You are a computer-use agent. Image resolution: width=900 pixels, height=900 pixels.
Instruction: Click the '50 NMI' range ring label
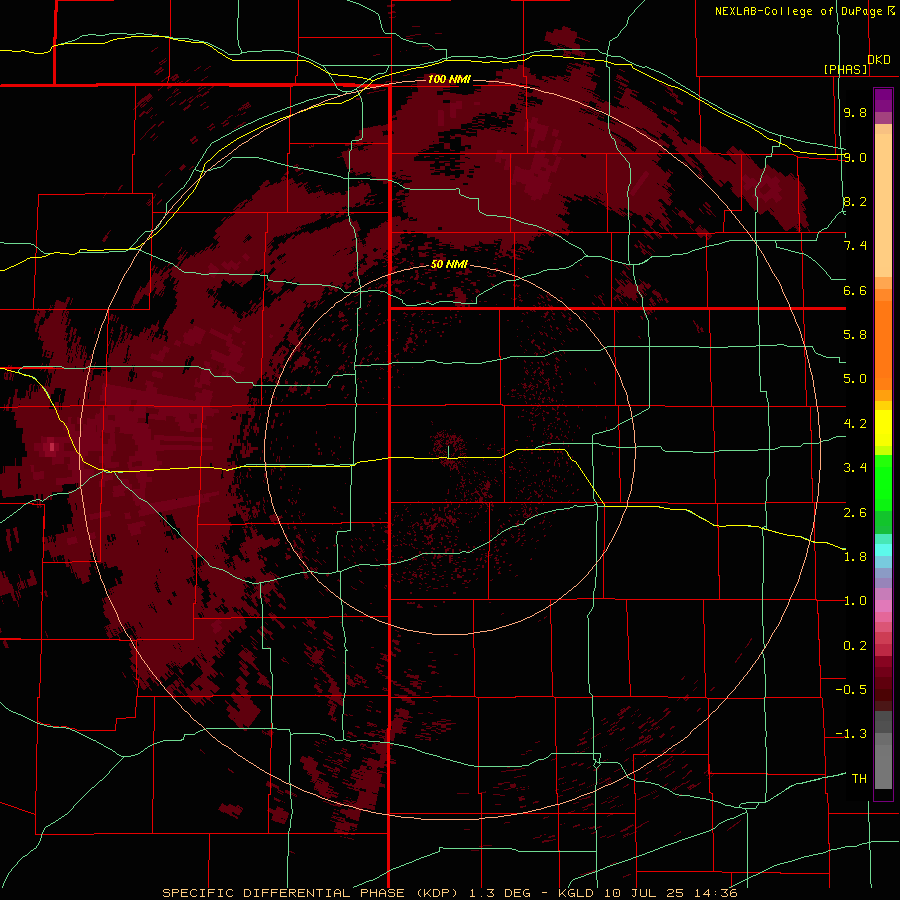(449, 265)
